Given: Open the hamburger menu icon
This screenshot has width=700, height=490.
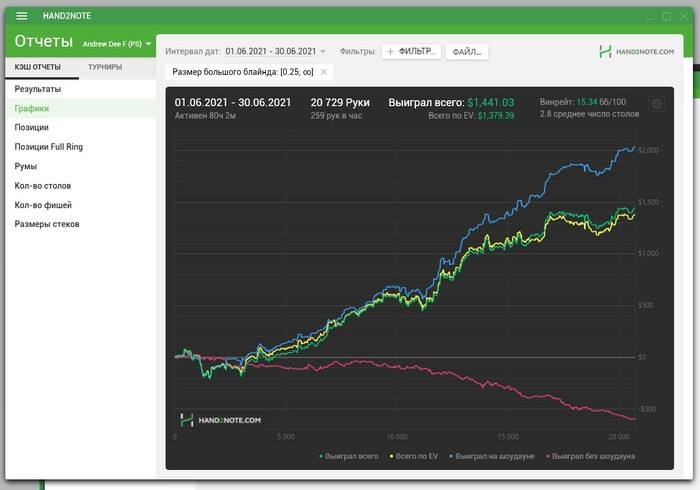Looking at the screenshot, I should 21,16.
